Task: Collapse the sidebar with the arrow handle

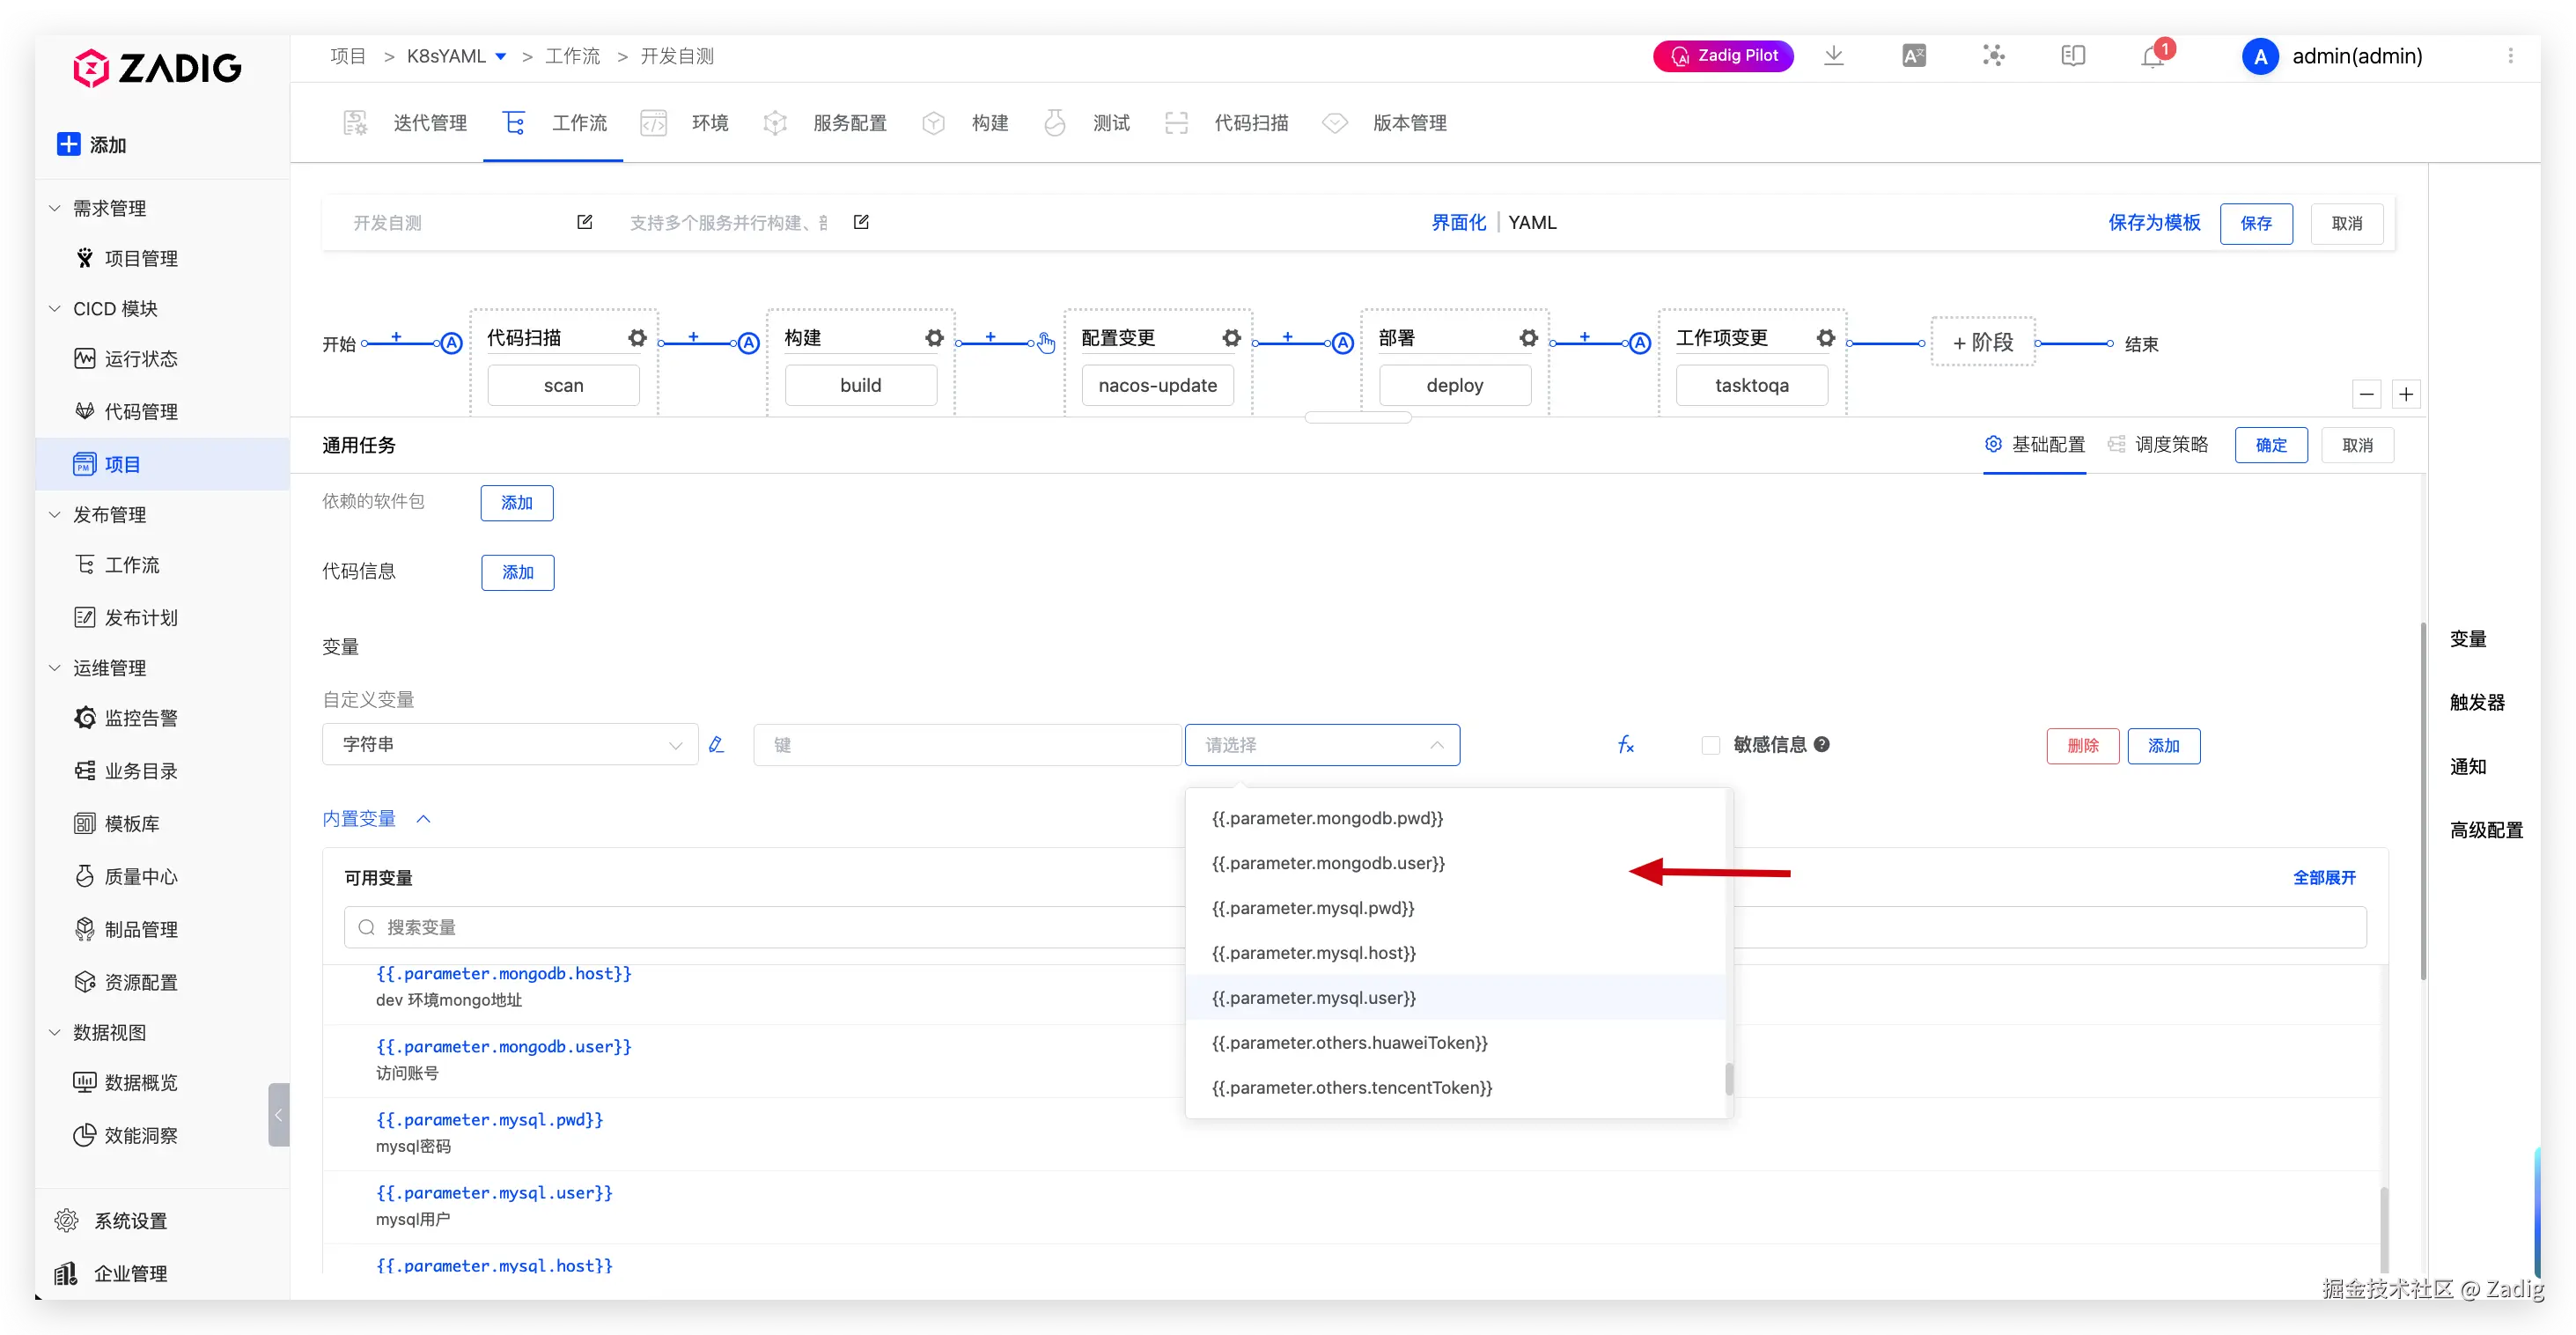Action: click(x=279, y=1114)
